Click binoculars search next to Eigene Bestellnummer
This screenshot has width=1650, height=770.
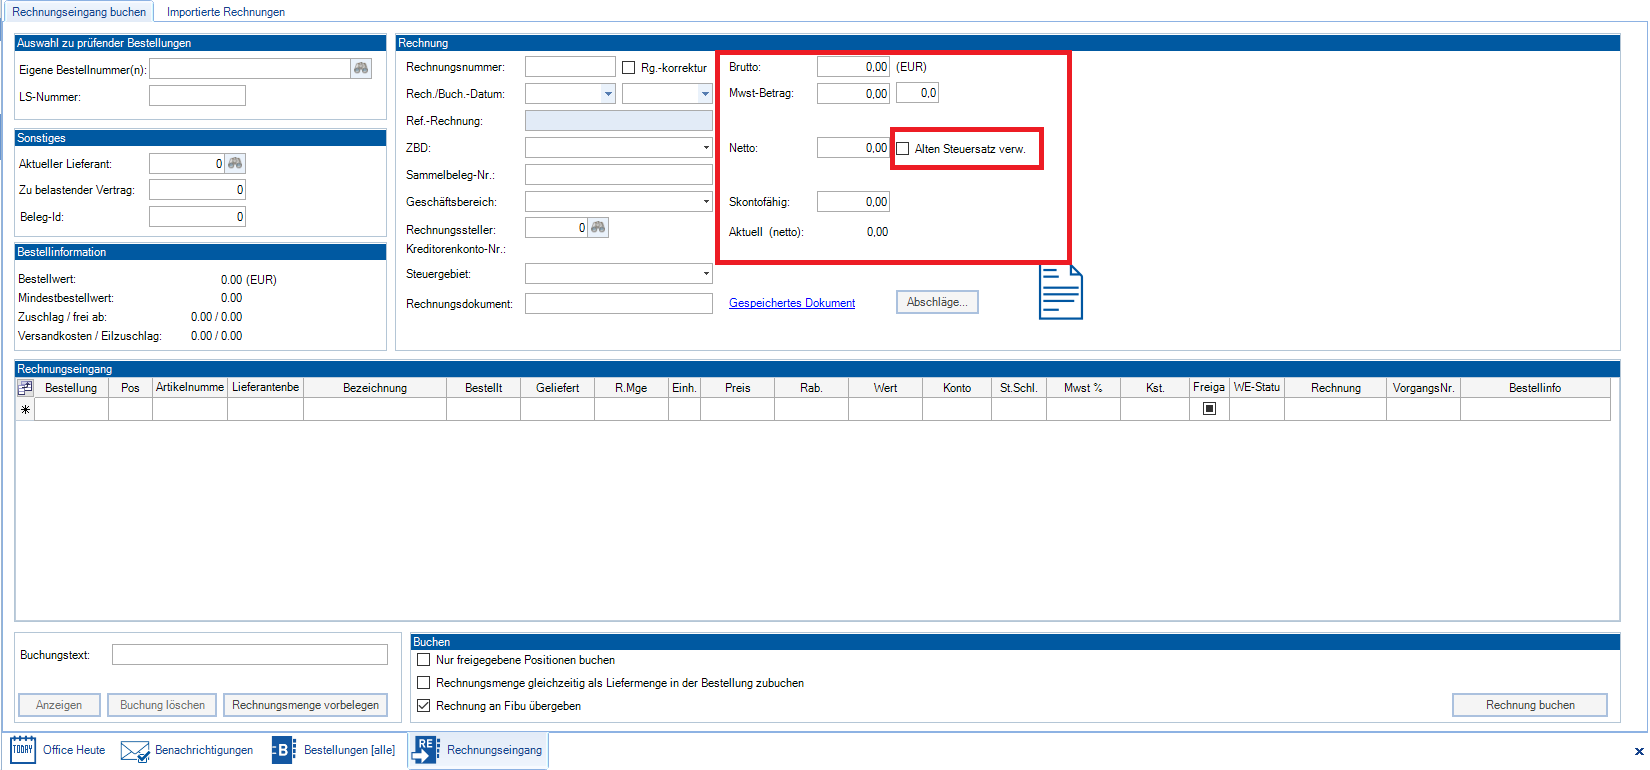click(x=361, y=68)
